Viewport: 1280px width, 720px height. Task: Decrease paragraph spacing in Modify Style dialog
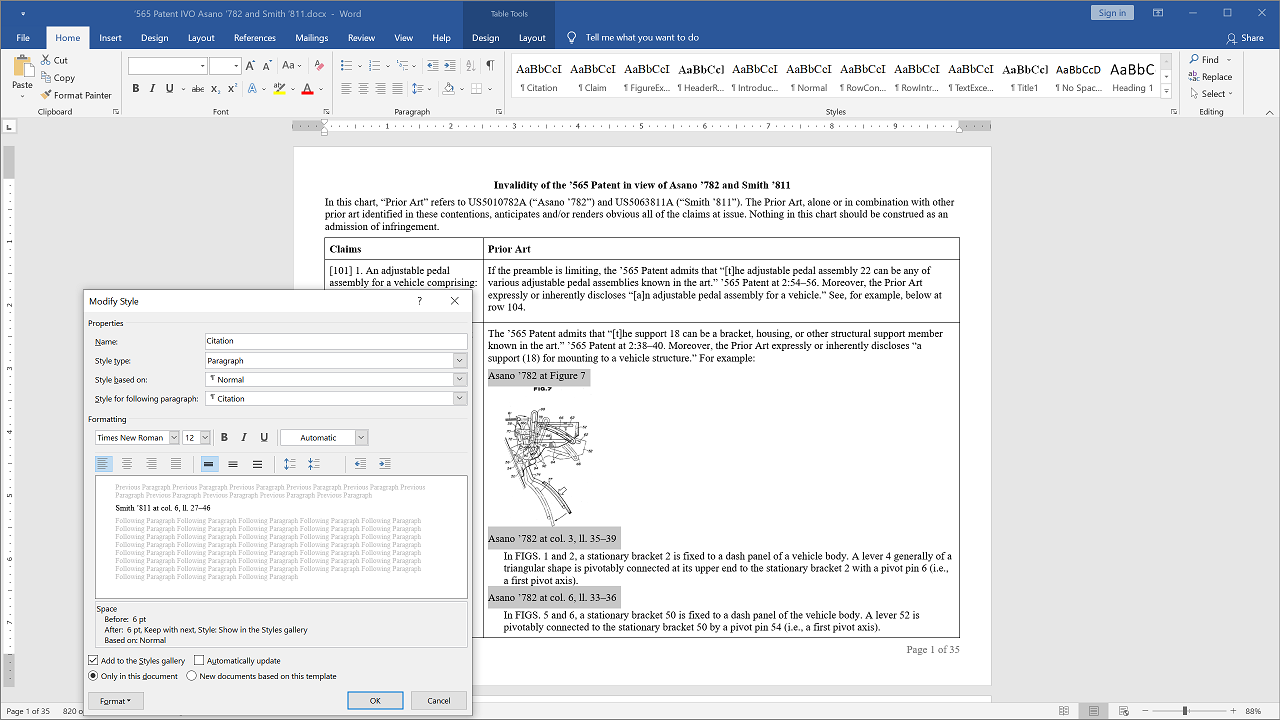tap(314, 464)
